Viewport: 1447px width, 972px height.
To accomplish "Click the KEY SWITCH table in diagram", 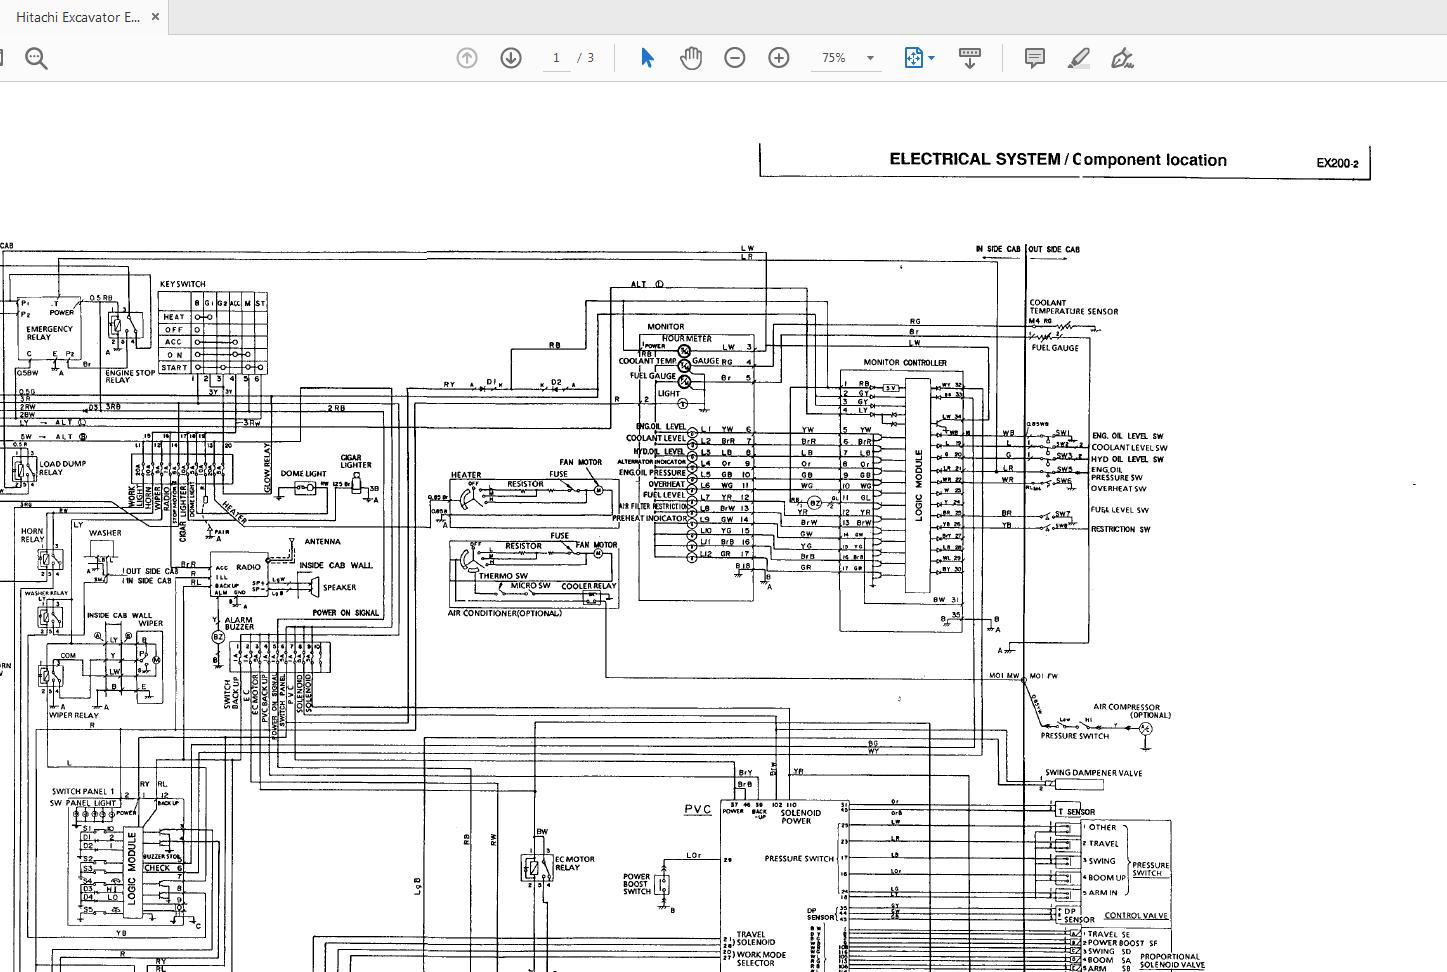I will click(213, 334).
